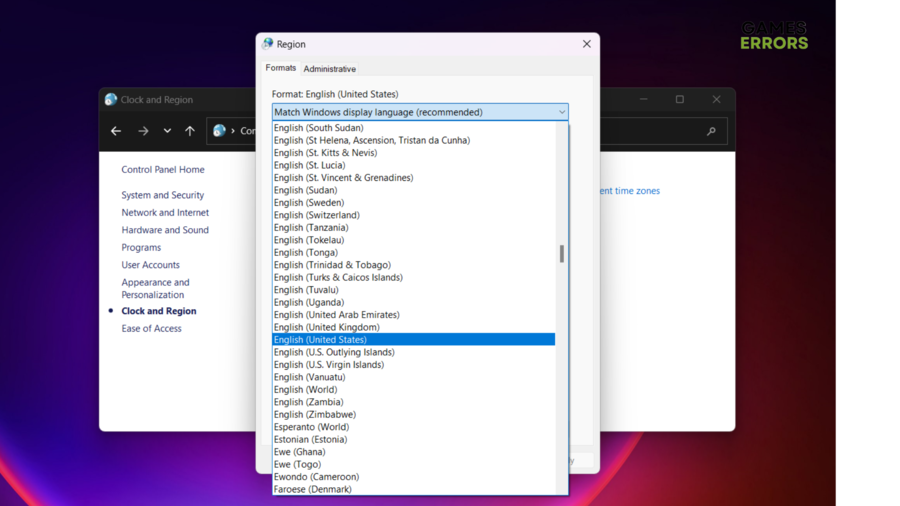900x506 pixels.
Task: Pick Estonian (Estonia) in the list
Action: pyautogui.click(x=310, y=439)
